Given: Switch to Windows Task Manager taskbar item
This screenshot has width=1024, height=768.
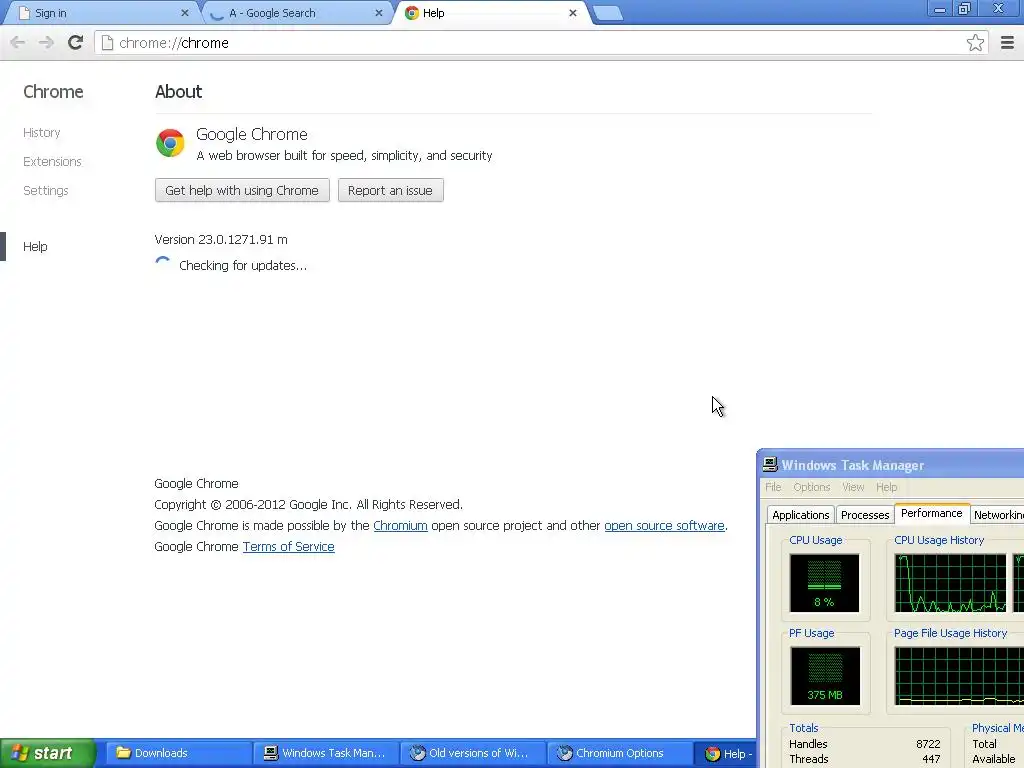Looking at the screenshot, I should click(x=325, y=753).
